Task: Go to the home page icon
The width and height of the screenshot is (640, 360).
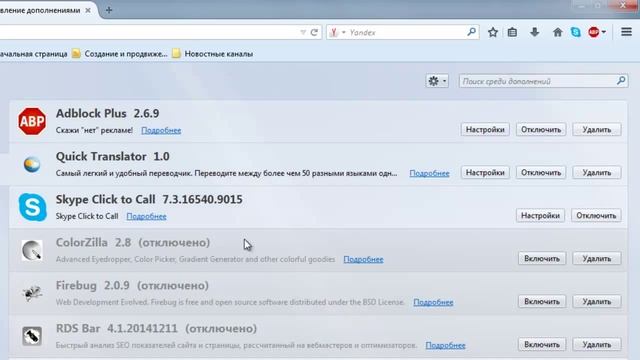Action: 557,32
